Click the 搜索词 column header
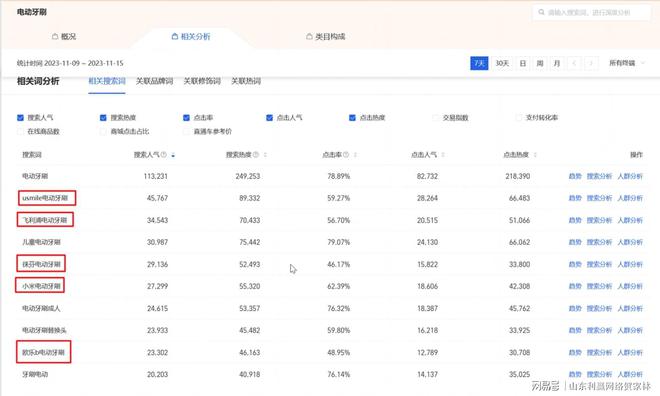Screen dimensions: 660x396 point(32,155)
